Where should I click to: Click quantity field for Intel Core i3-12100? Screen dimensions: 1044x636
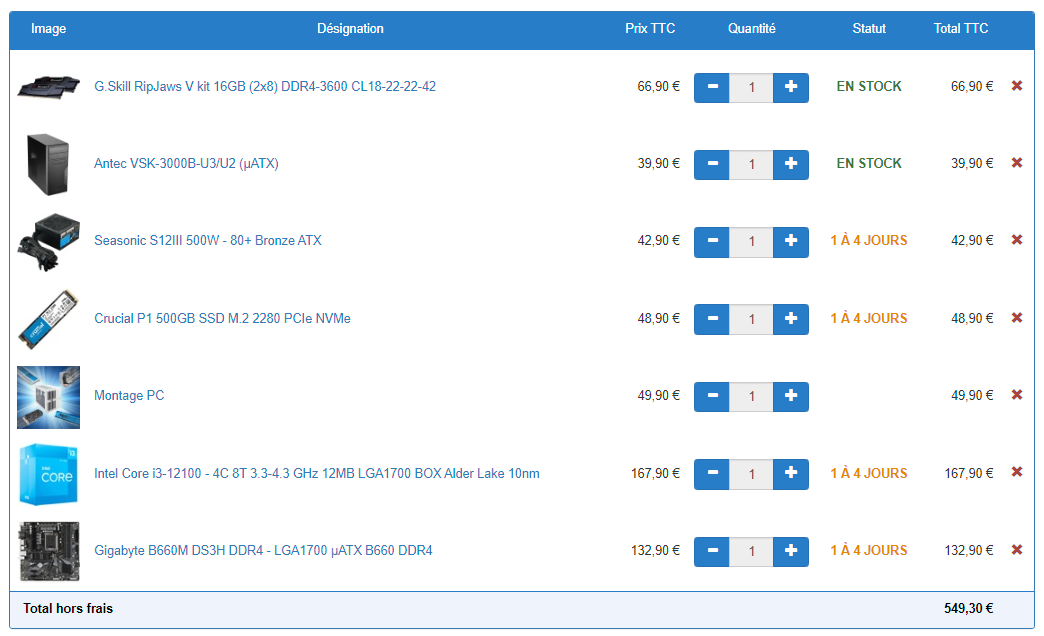751,474
